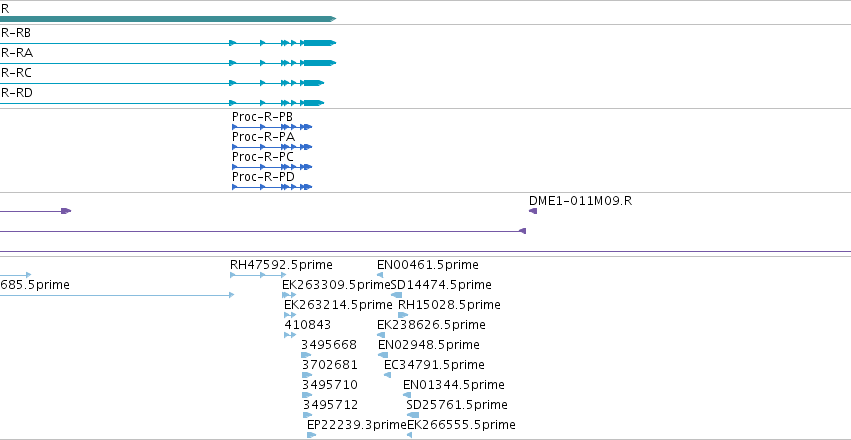Screen dimensions: 851x440
Task: Select the EK266555.5prime EST label
Action: (461, 425)
